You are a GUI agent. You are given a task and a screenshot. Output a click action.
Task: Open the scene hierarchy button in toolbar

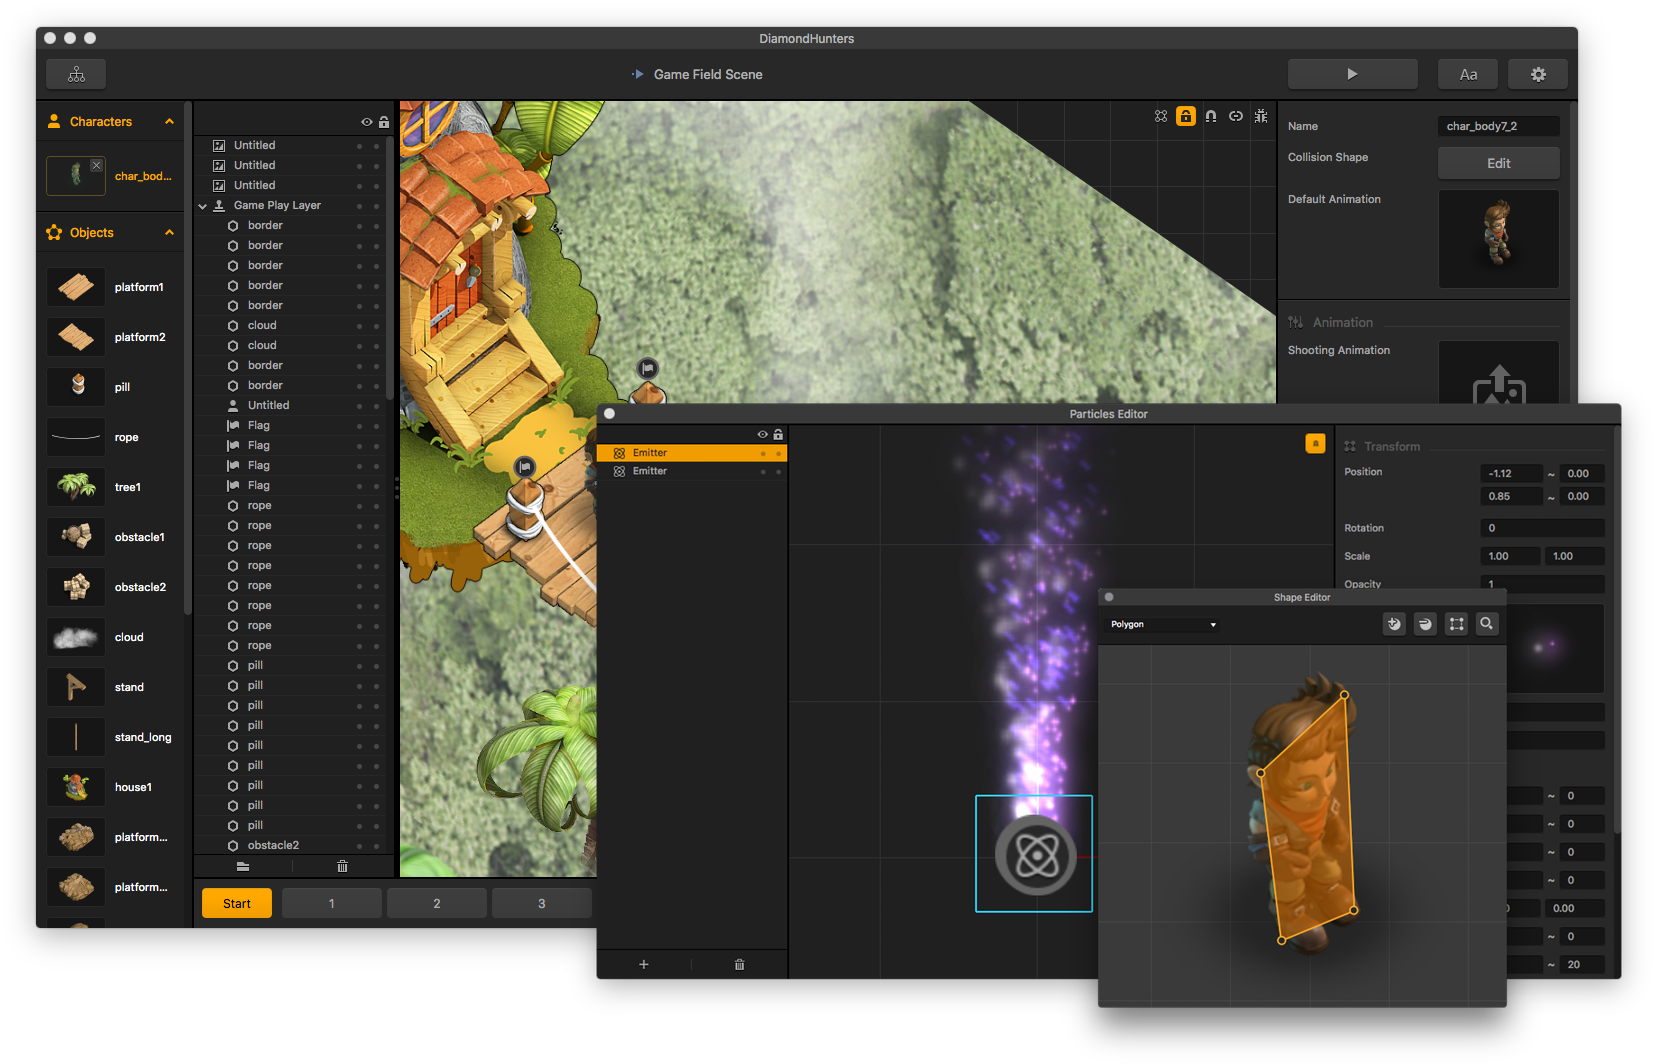coord(76,74)
